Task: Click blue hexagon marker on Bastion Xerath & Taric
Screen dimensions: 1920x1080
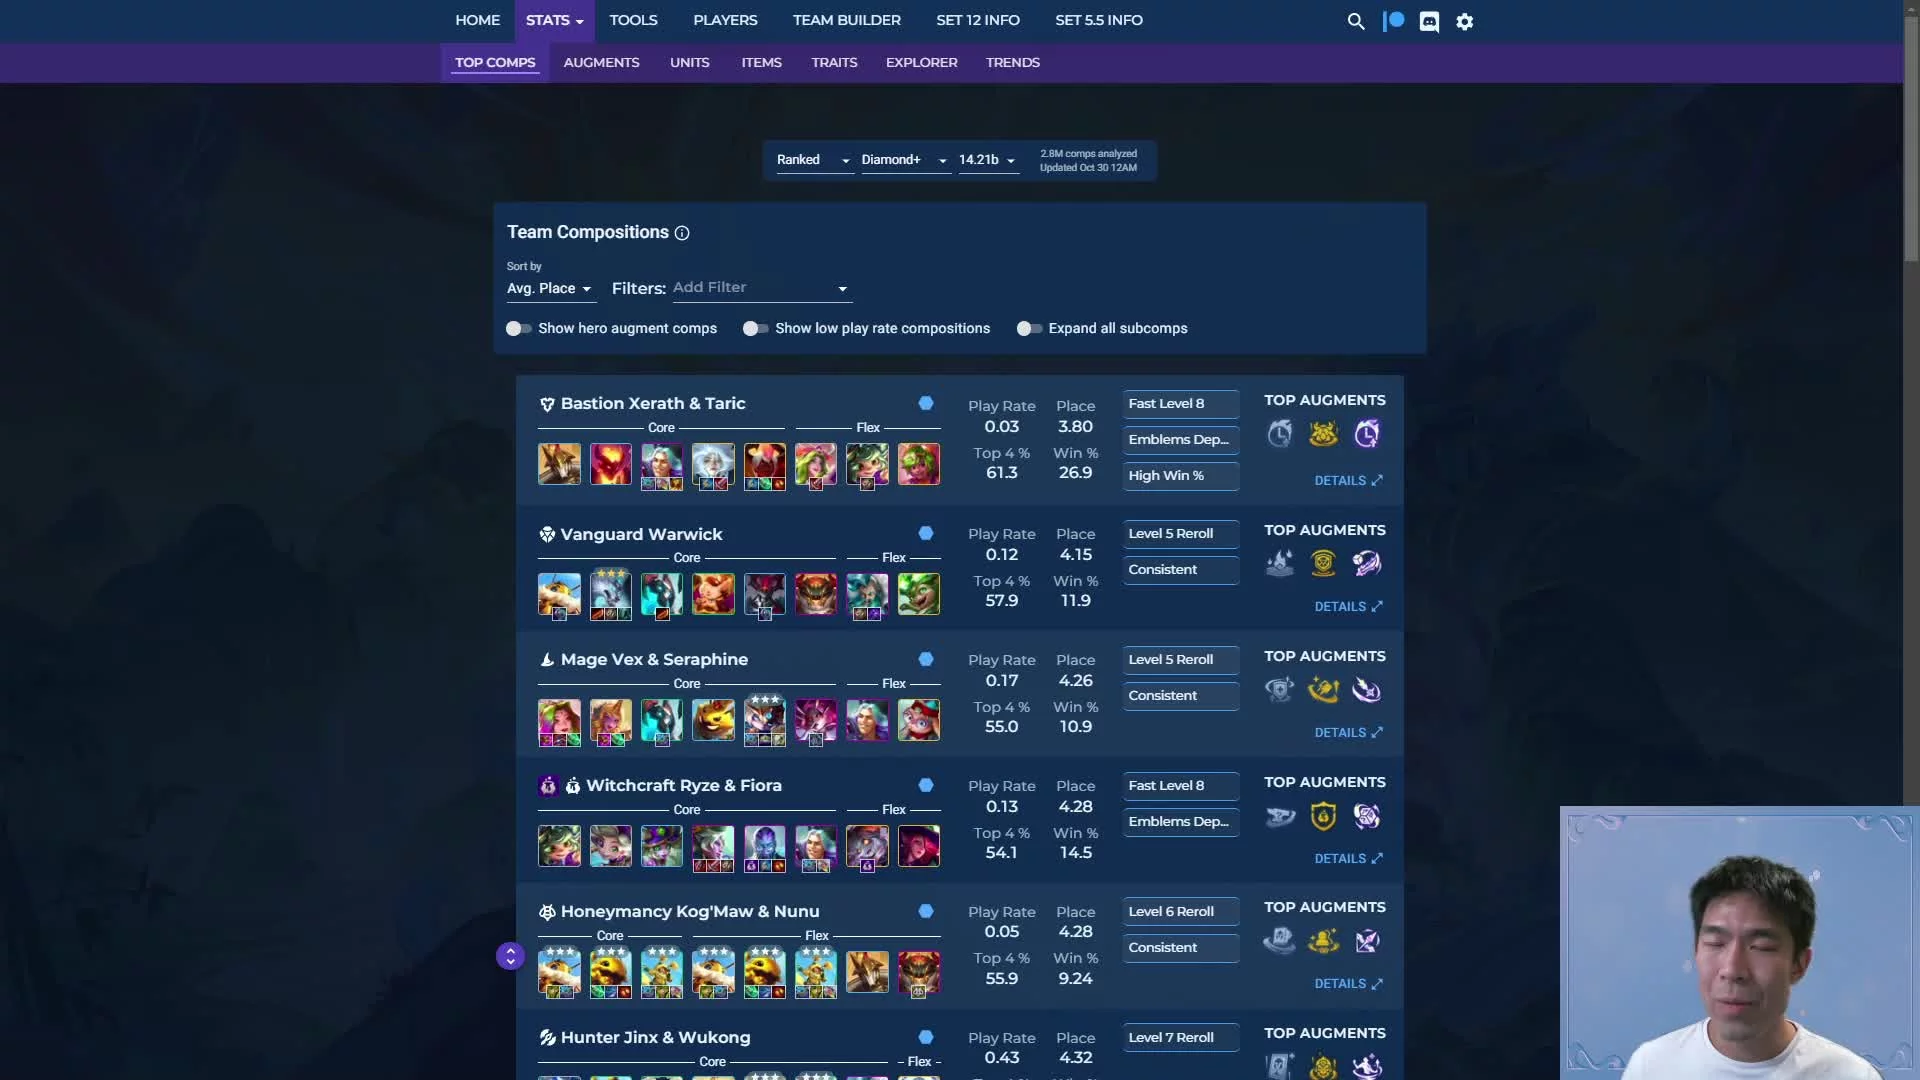Action: coord(926,403)
